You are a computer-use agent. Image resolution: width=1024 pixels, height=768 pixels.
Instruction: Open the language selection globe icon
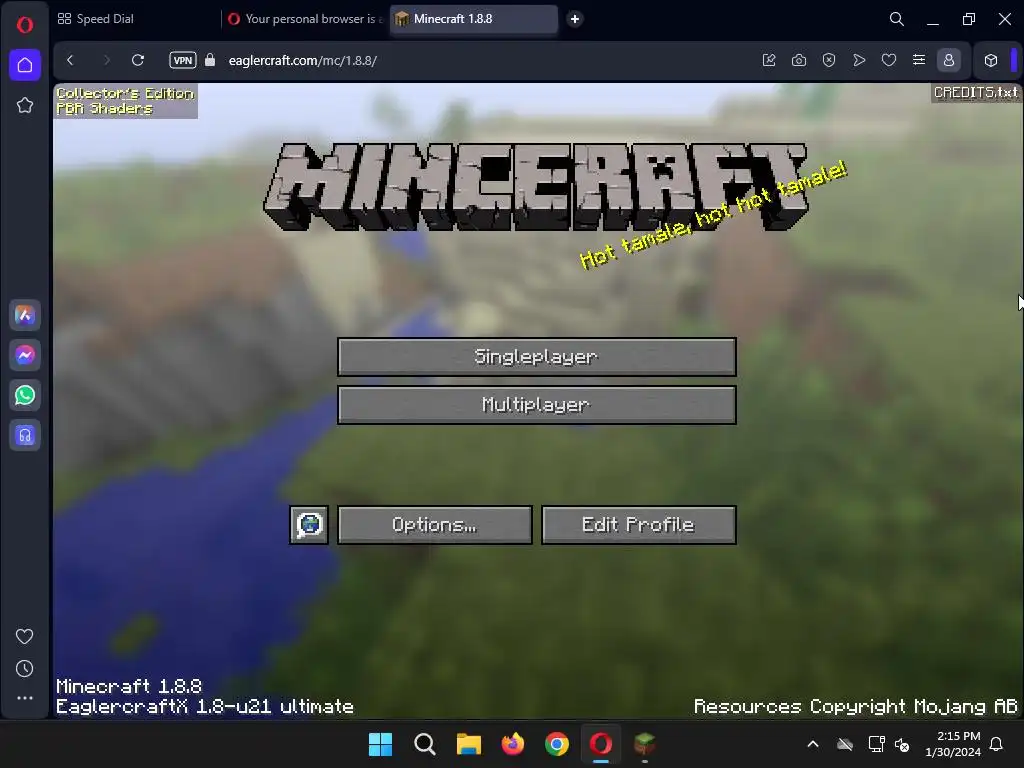309,524
